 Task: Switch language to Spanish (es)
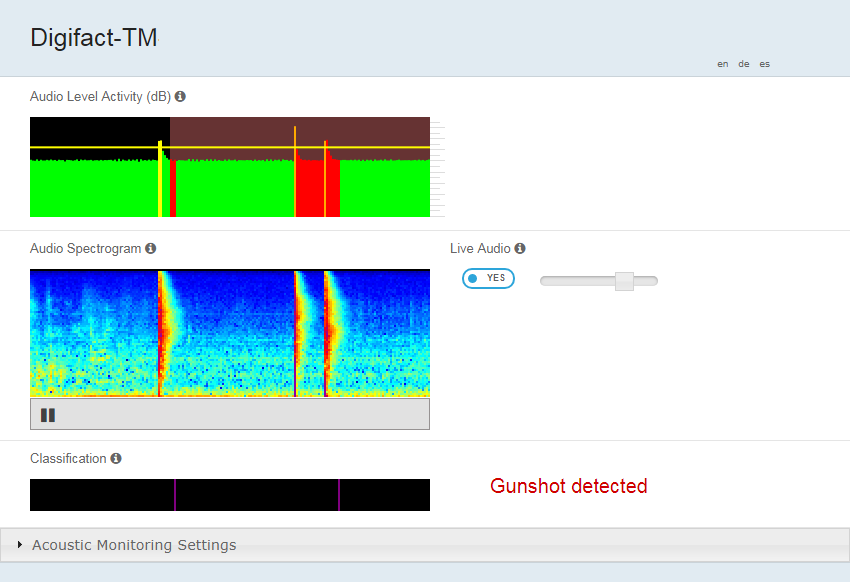(764, 64)
